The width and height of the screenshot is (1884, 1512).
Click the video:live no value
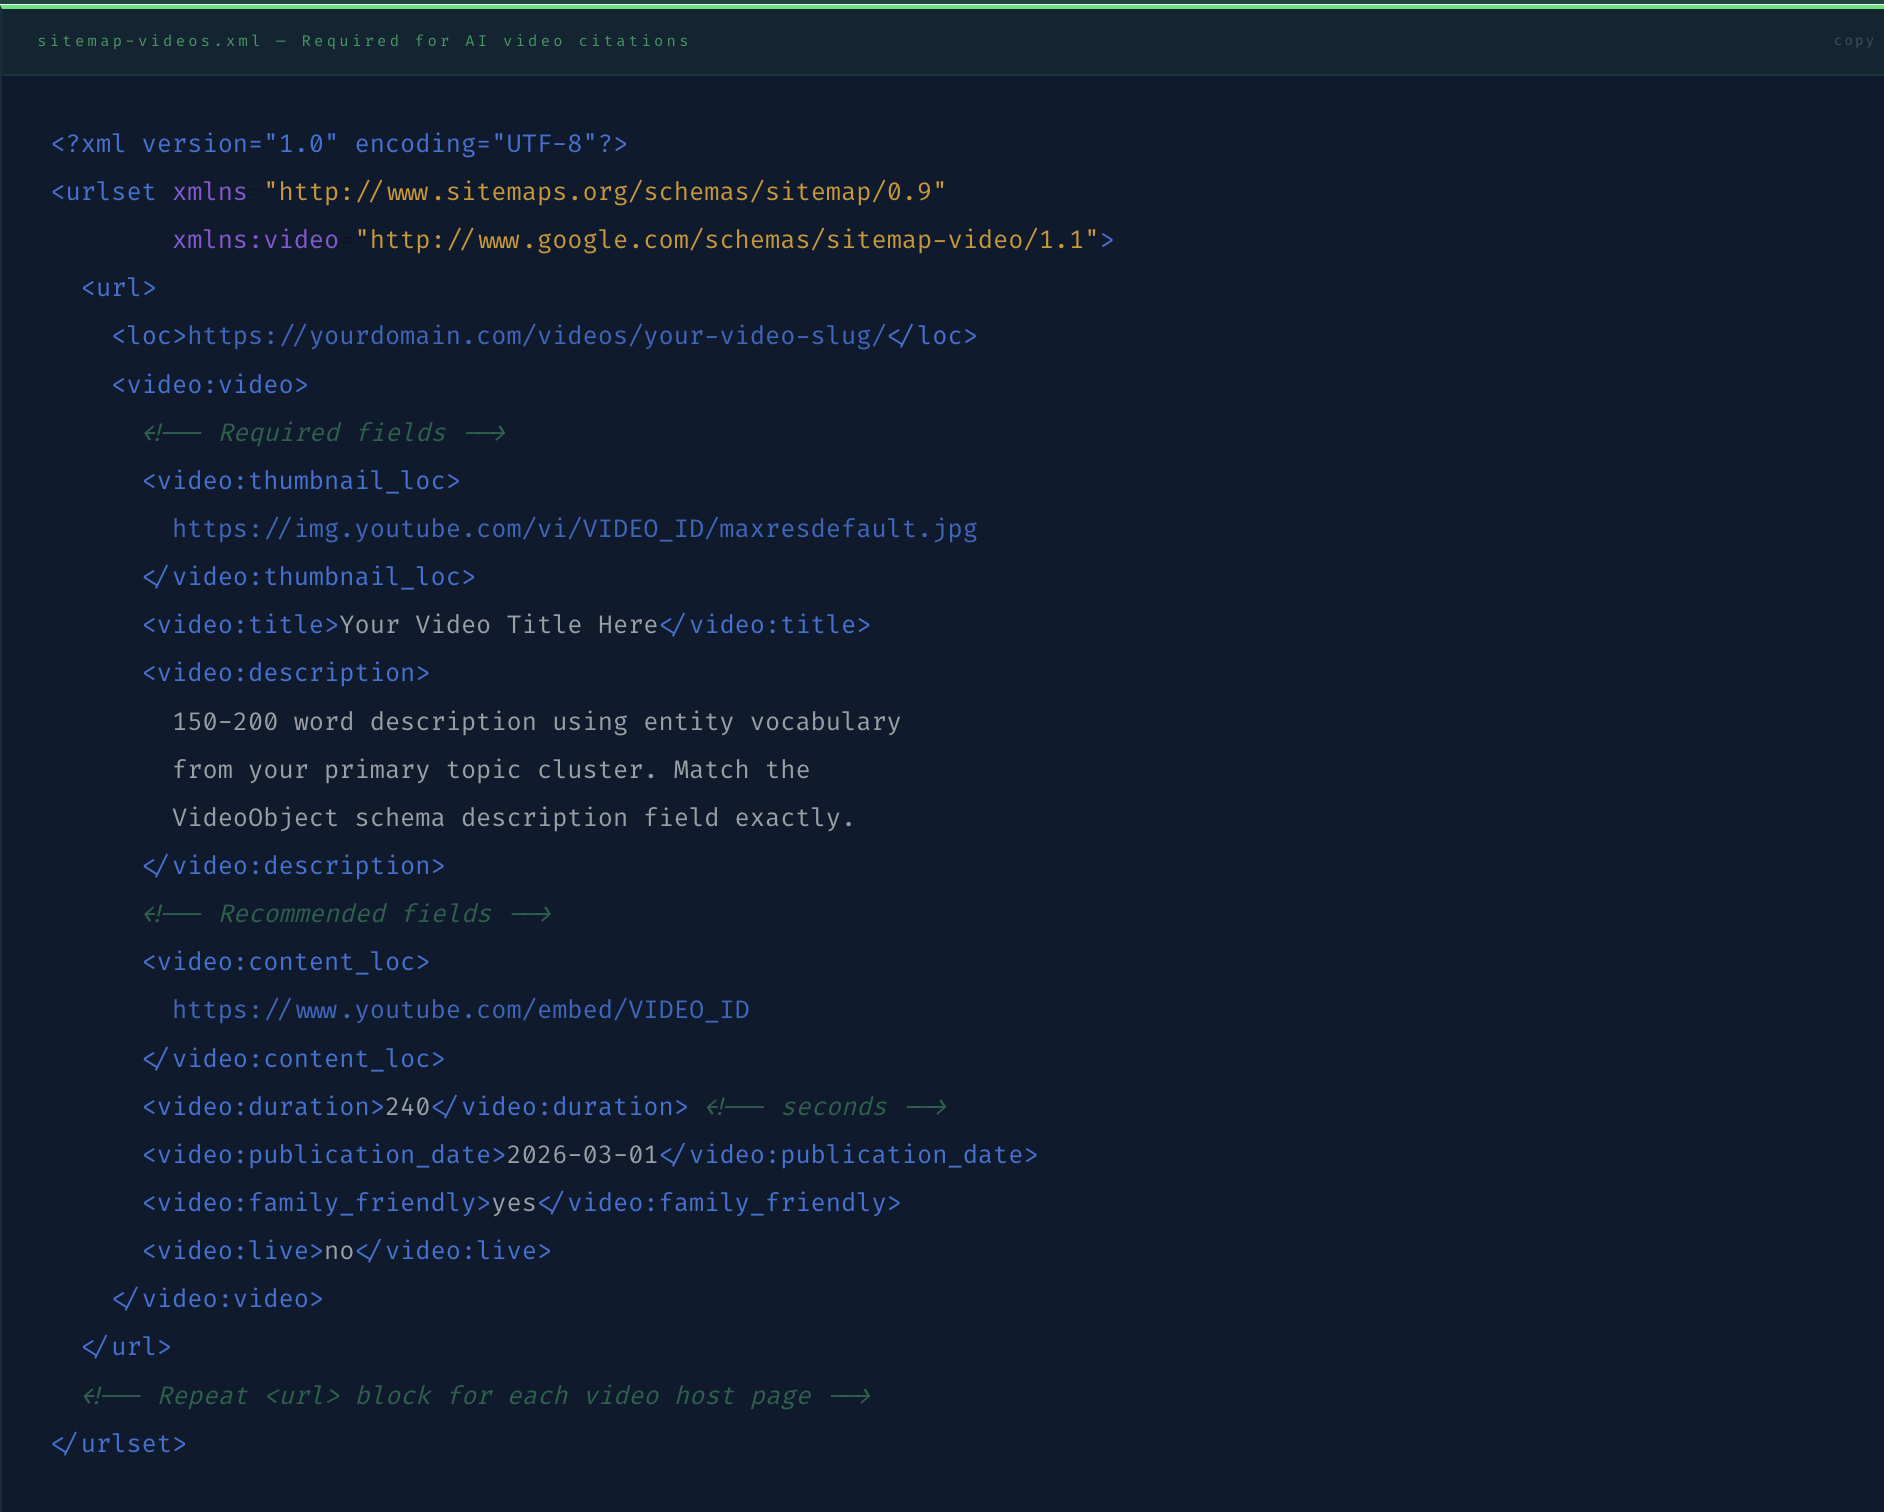click(338, 1250)
